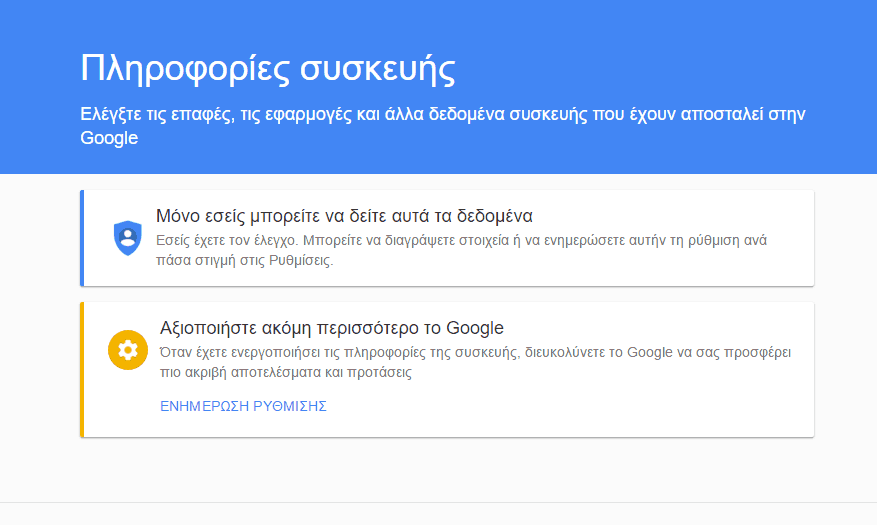Click the Αξιοποιήστε ακόμη περισσότερο το Google heading
Image resolution: width=877 pixels, height=525 pixels.
tap(332, 328)
